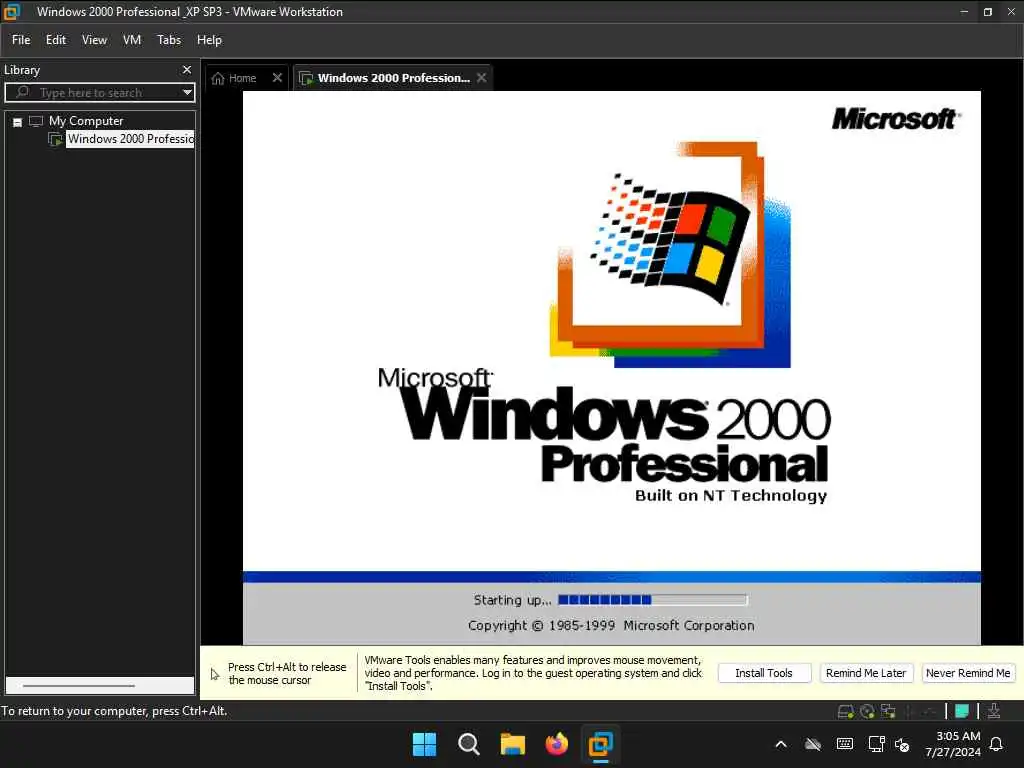Open File Explorer from taskbar
Viewport: 1024px width, 768px height.
[x=513, y=744]
